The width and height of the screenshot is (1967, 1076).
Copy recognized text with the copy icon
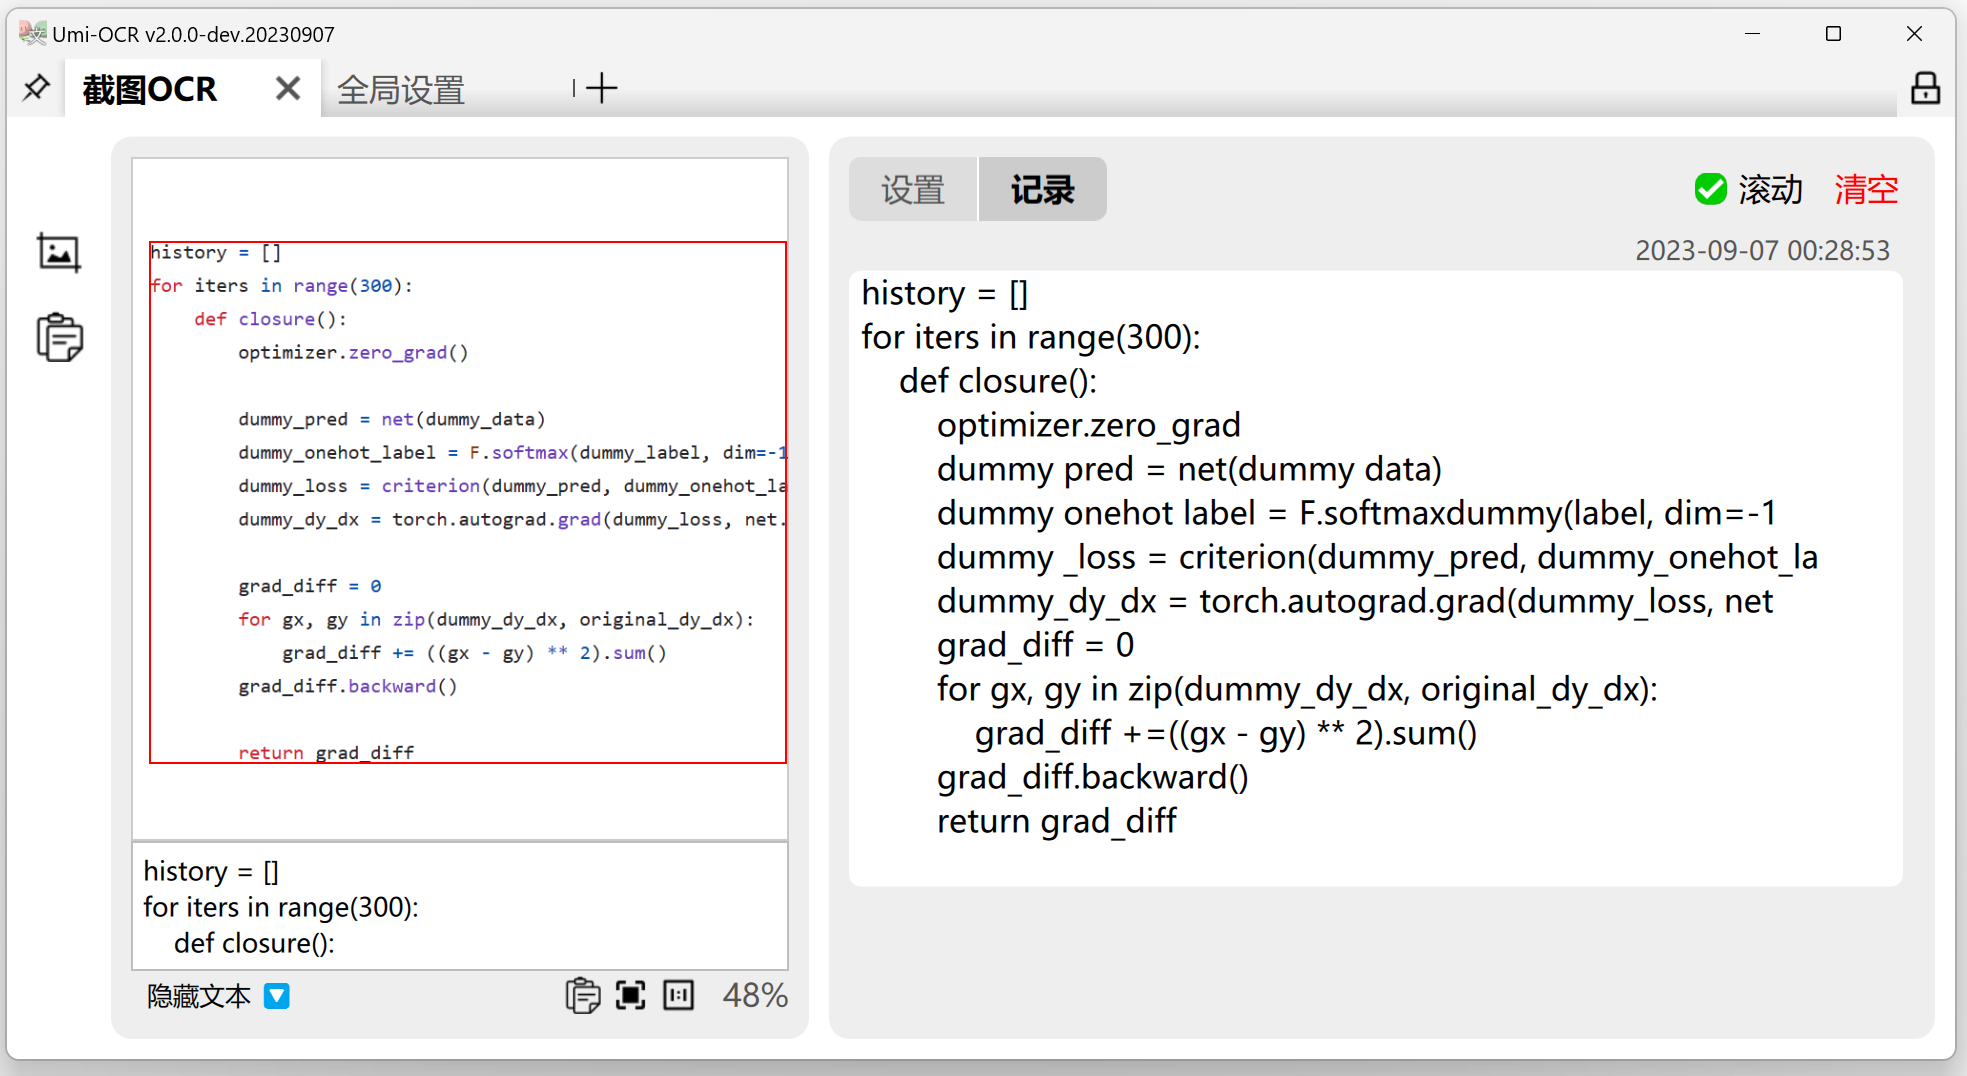(x=583, y=995)
